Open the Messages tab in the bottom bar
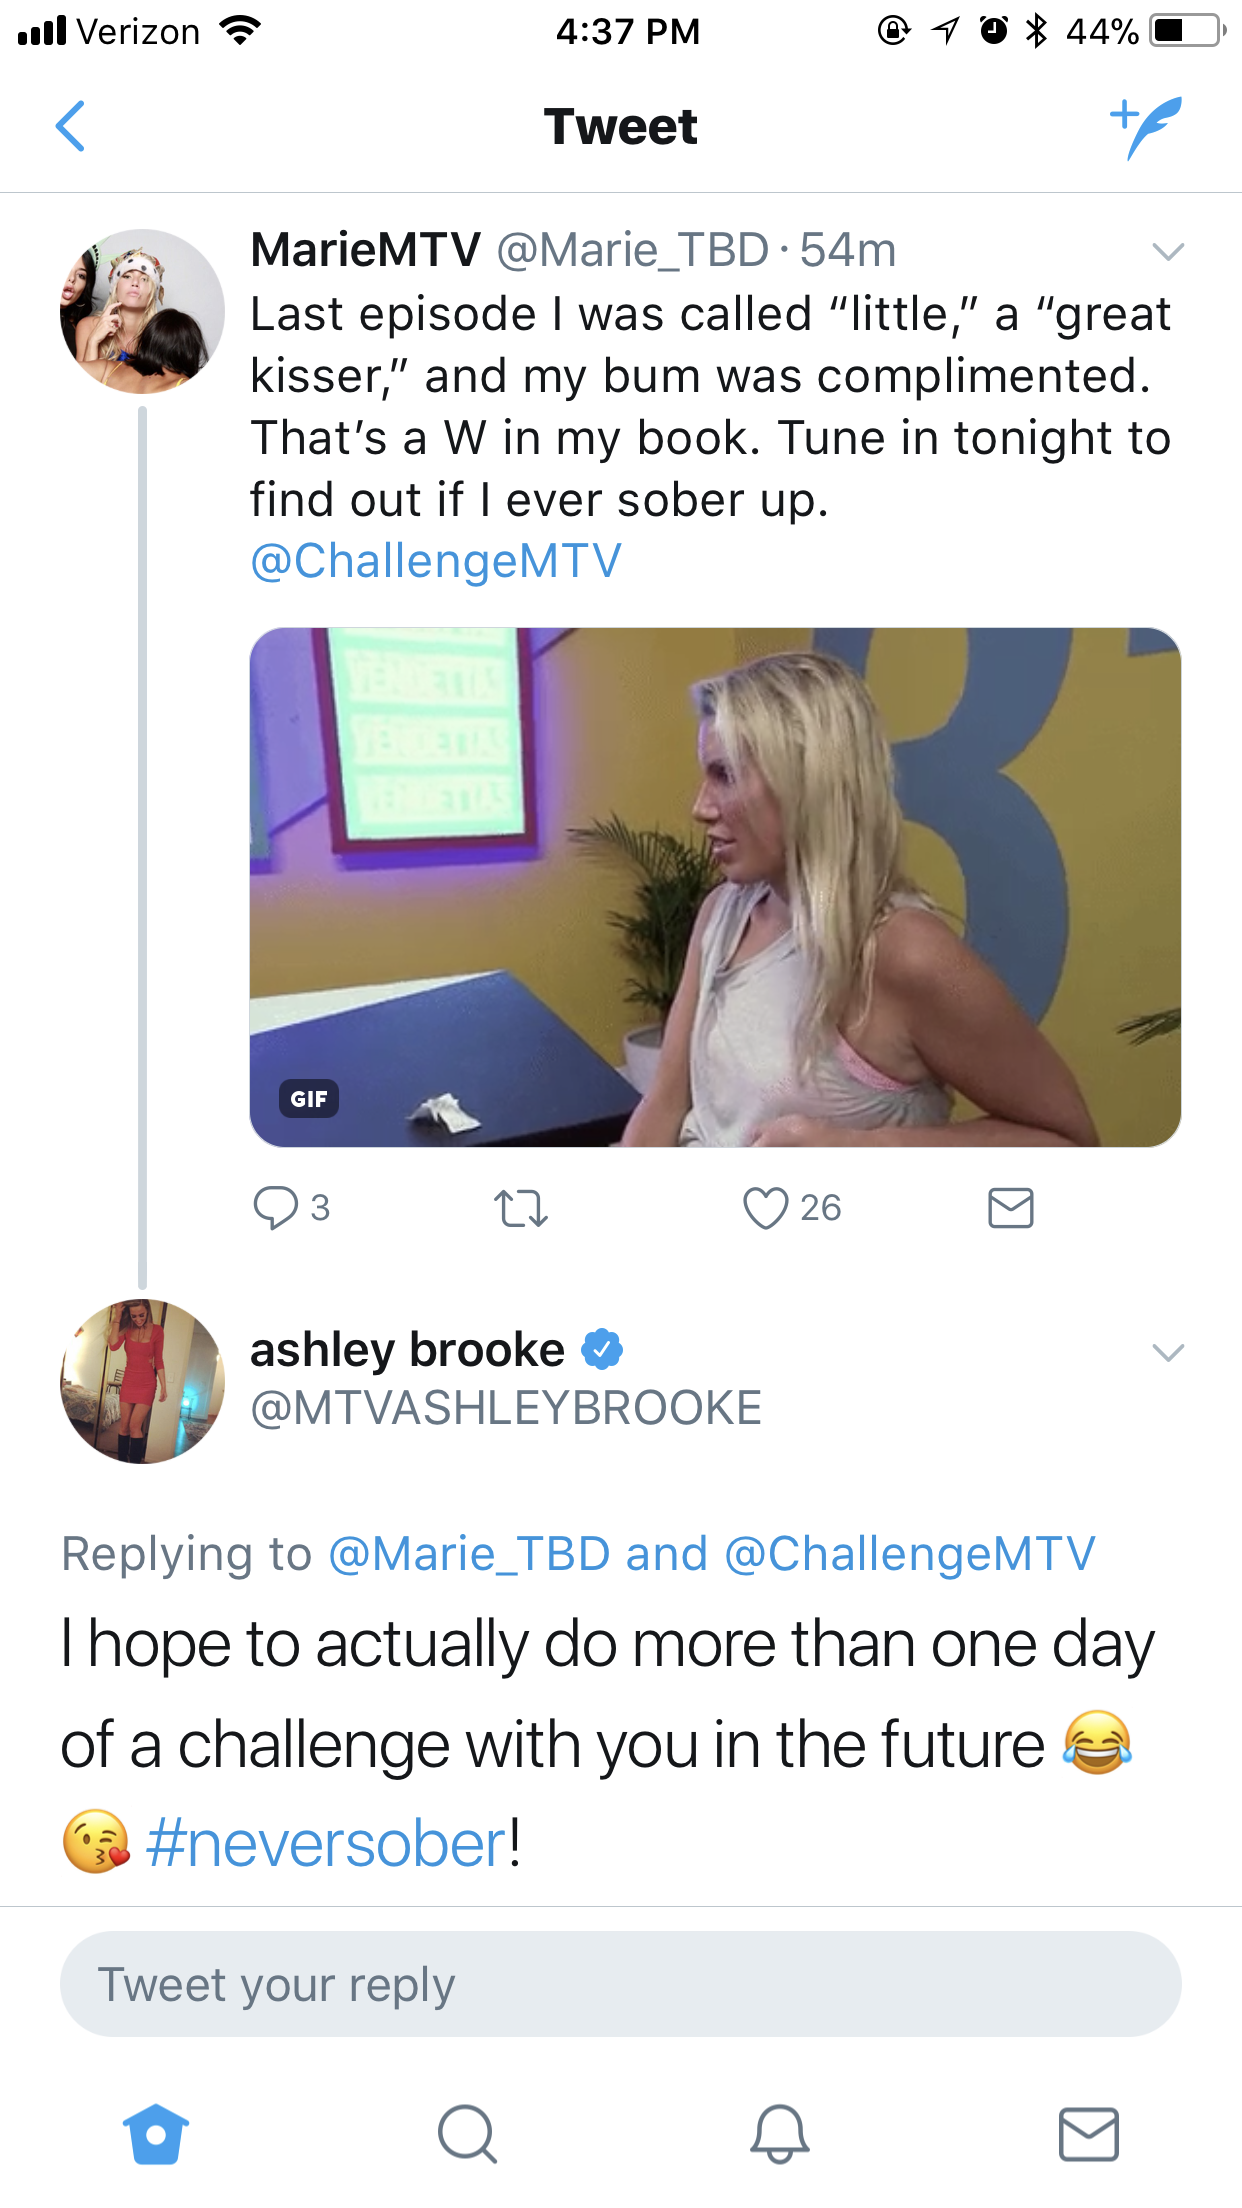Viewport: 1242px width, 2208px height. click(1089, 2134)
